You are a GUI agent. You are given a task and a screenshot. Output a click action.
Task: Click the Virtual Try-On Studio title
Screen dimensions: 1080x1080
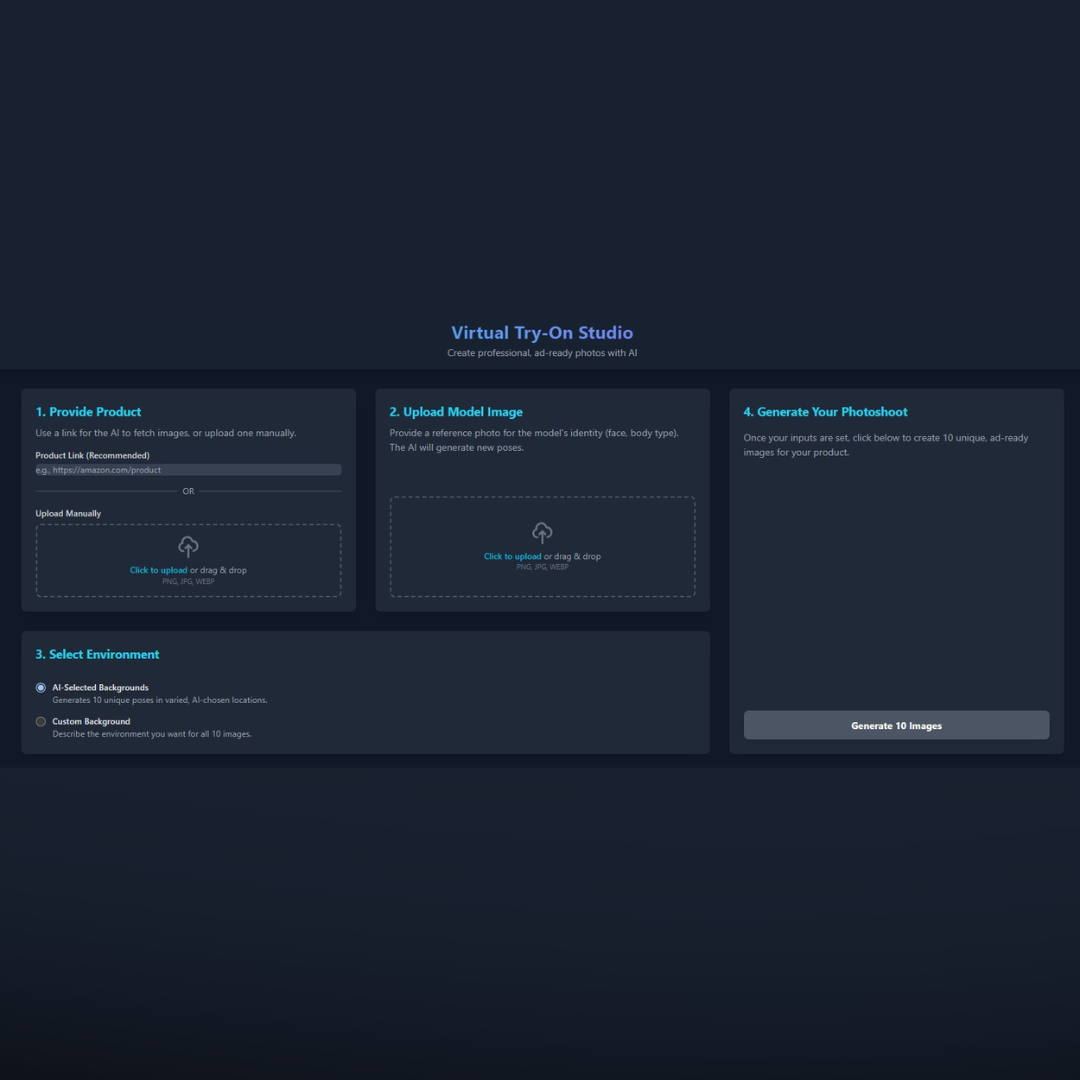click(541, 333)
